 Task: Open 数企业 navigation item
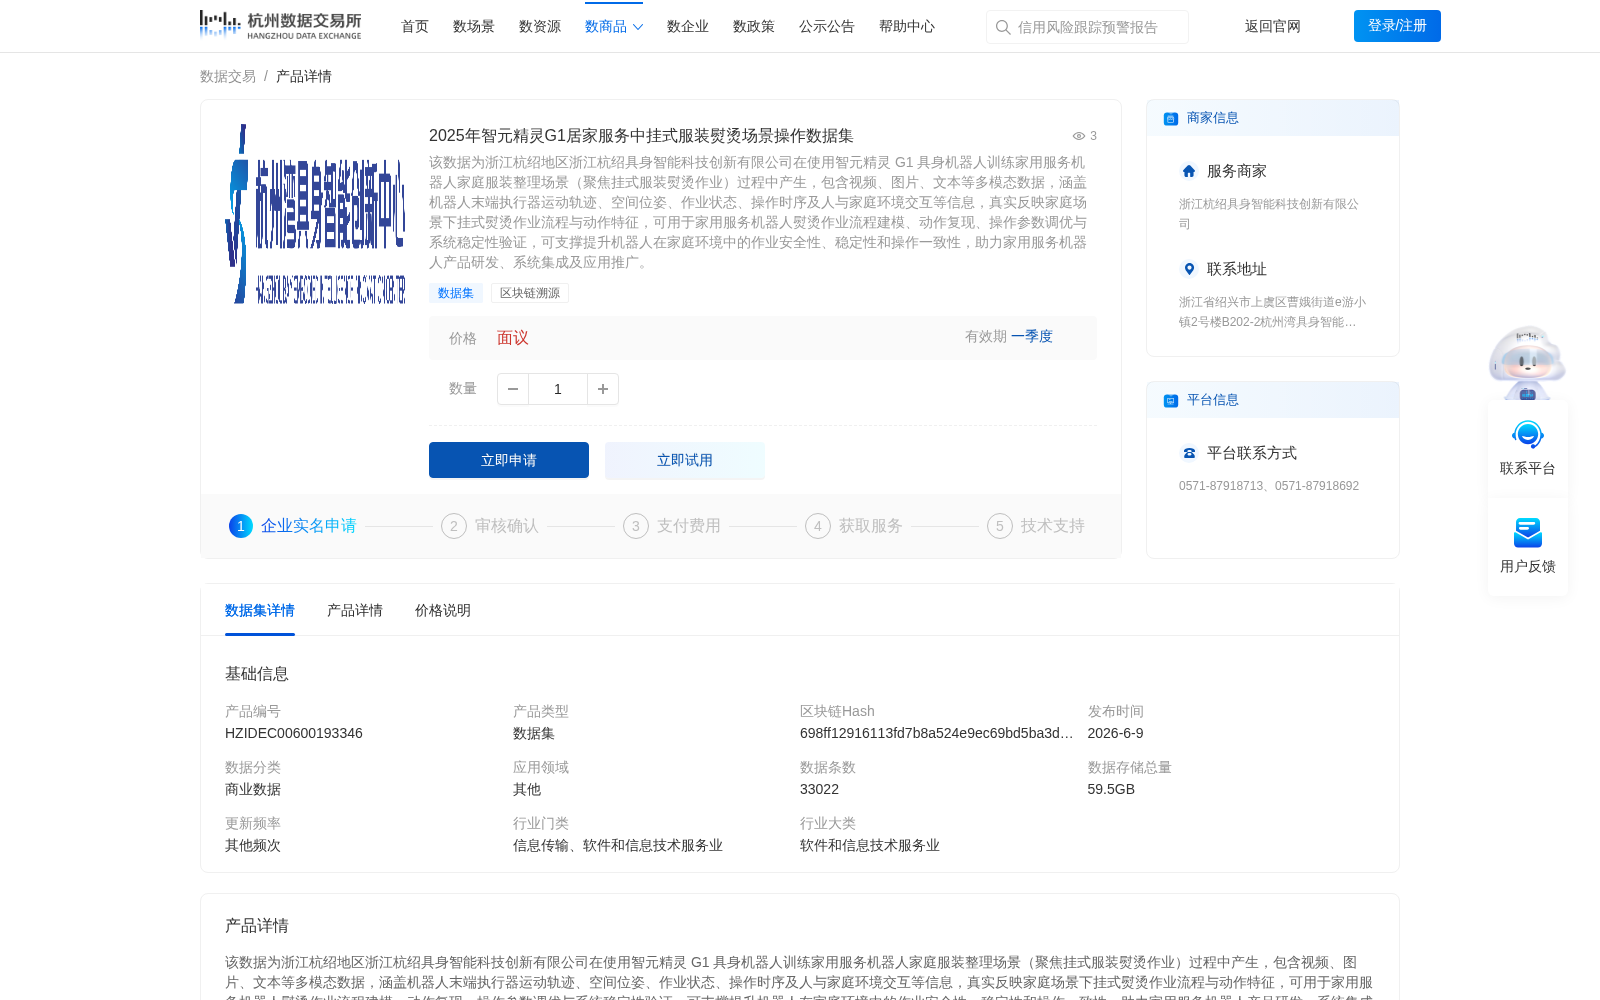click(688, 26)
